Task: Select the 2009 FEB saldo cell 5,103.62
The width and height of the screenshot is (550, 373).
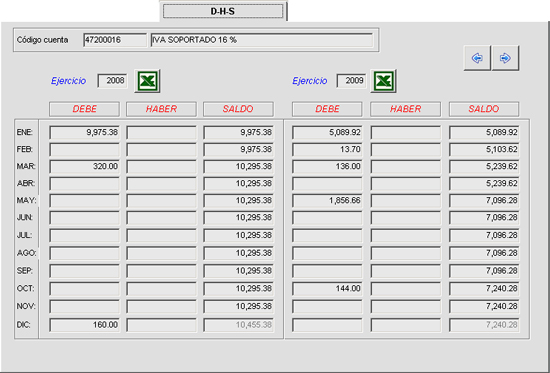Action: click(x=484, y=150)
